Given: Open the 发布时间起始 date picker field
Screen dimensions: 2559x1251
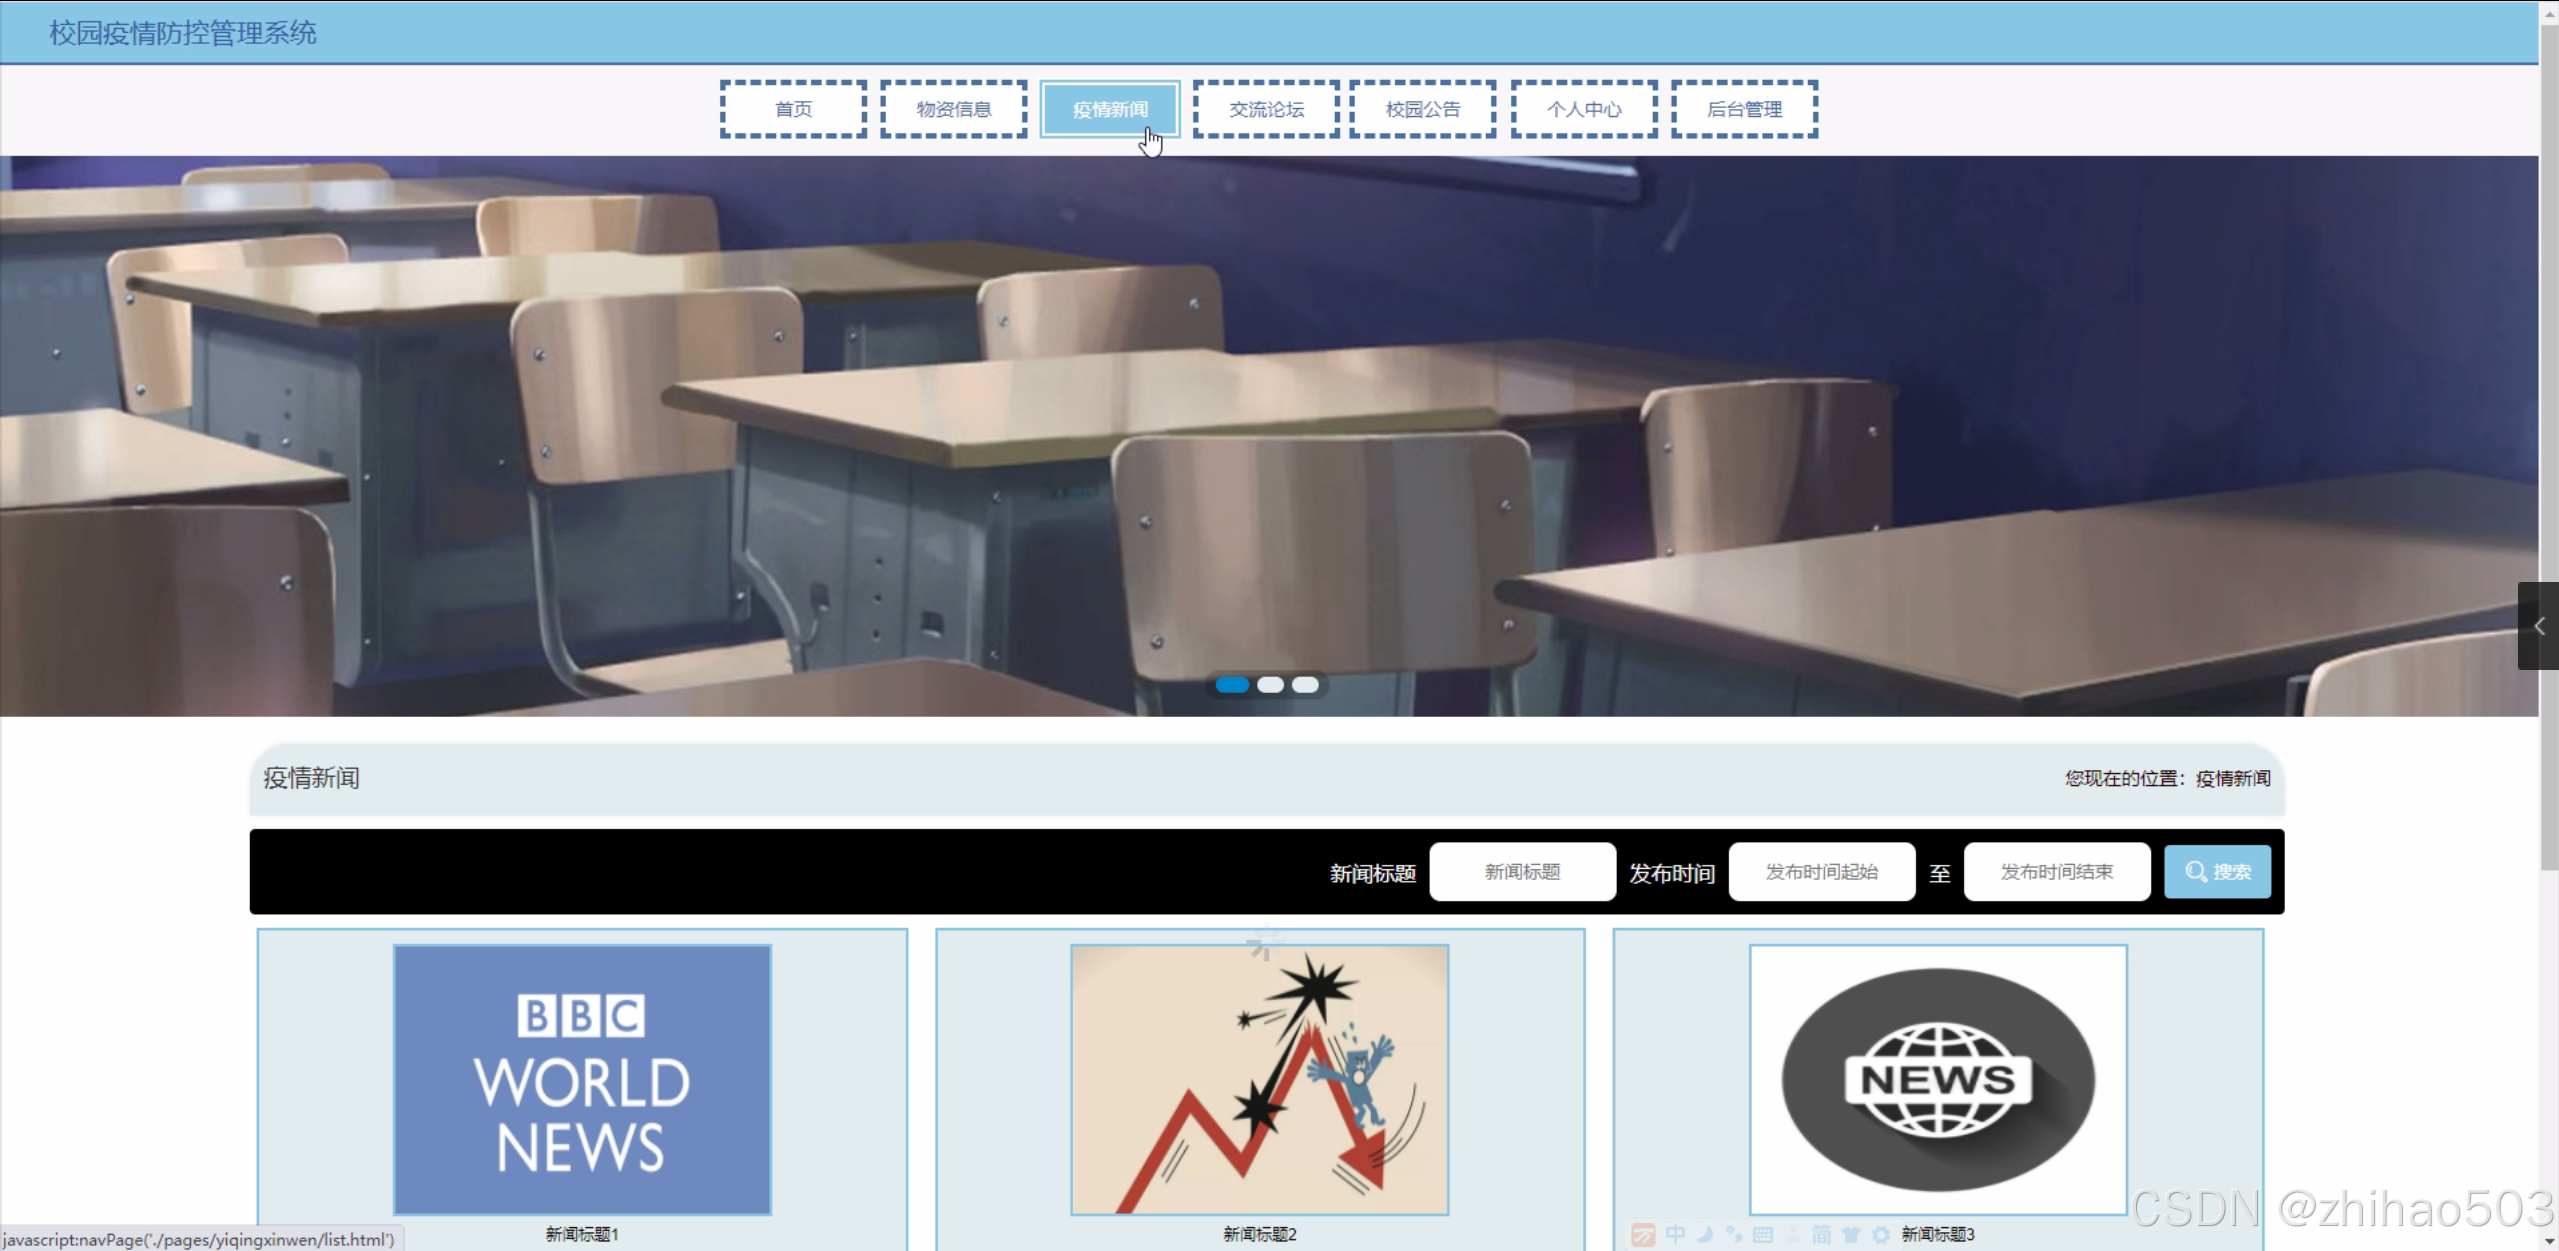Looking at the screenshot, I should [1821, 872].
